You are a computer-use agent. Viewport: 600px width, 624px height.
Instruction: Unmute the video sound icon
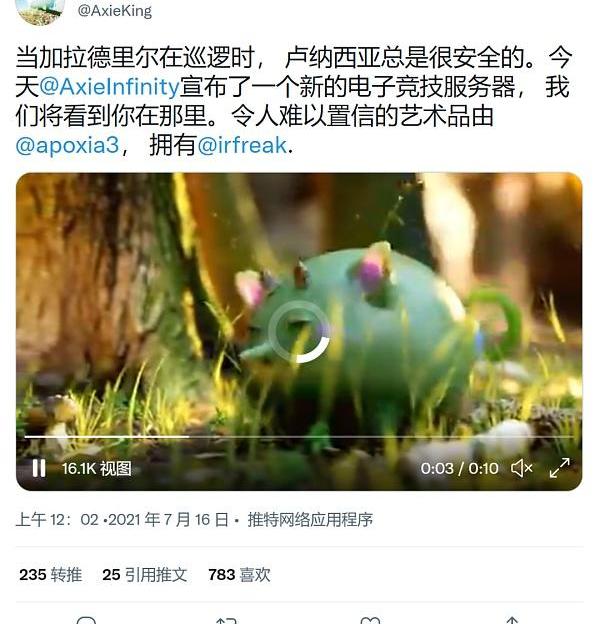click(x=522, y=468)
